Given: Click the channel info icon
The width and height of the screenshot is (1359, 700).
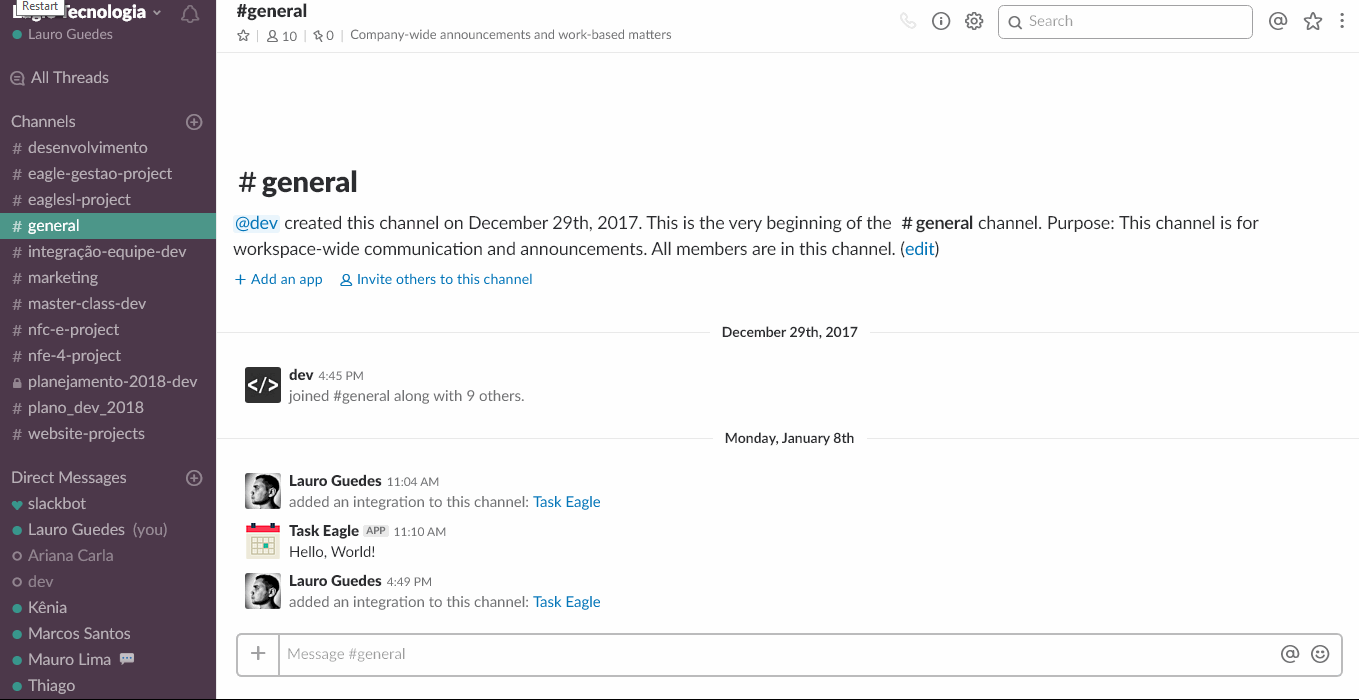Looking at the screenshot, I should click(940, 20).
